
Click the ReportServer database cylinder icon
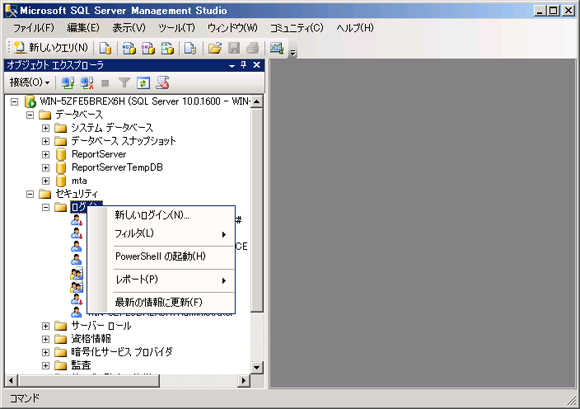pyautogui.click(x=61, y=154)
